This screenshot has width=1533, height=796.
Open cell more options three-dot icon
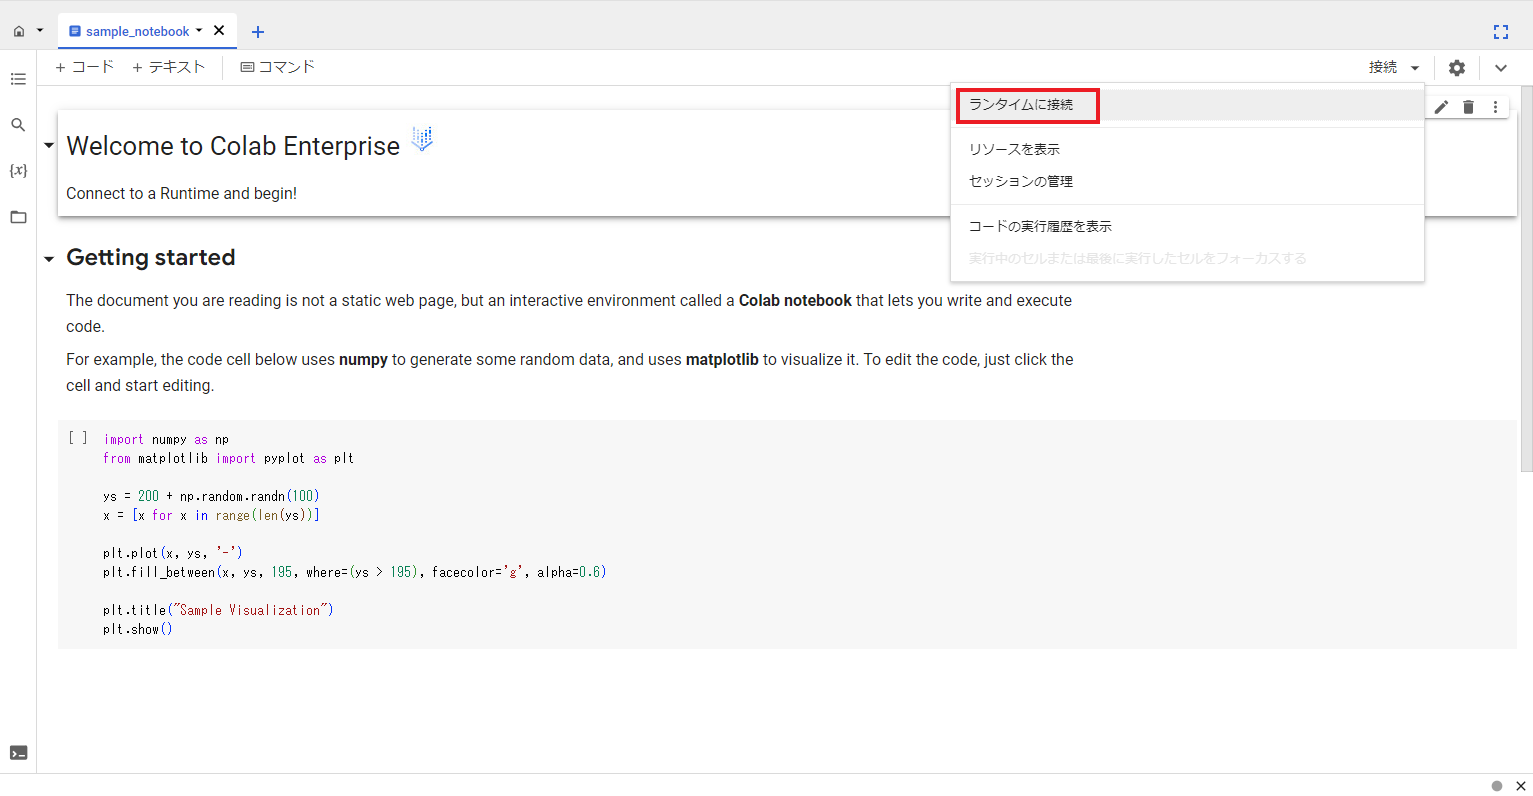(x=1496, y=107)
